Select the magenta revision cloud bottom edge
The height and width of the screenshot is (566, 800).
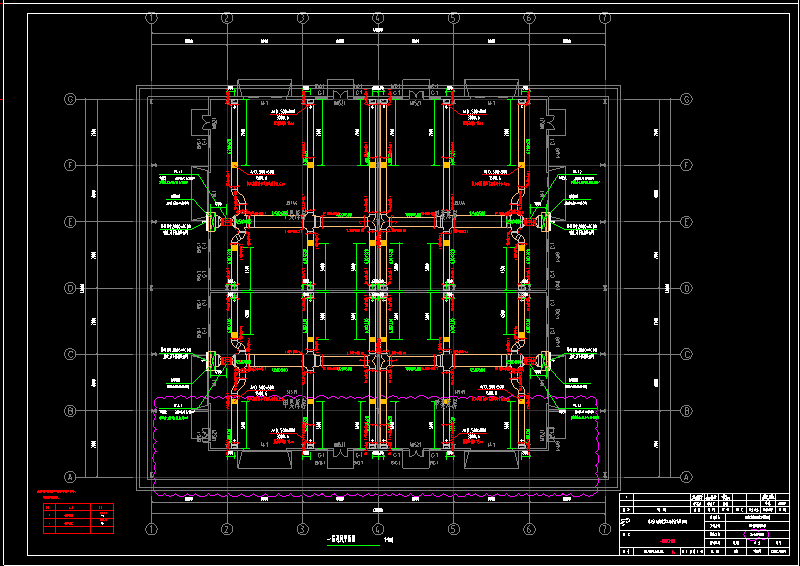[378, 495]
